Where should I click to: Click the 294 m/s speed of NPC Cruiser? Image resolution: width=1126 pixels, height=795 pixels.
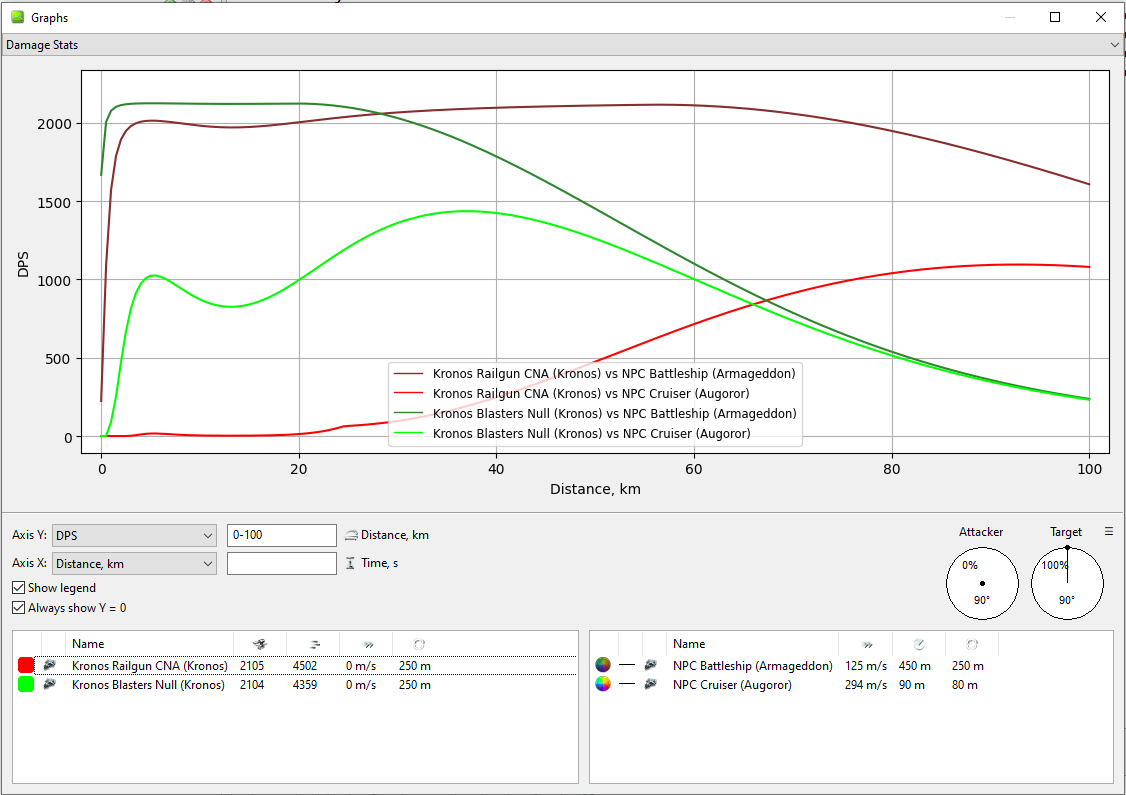tap(865, 685)
